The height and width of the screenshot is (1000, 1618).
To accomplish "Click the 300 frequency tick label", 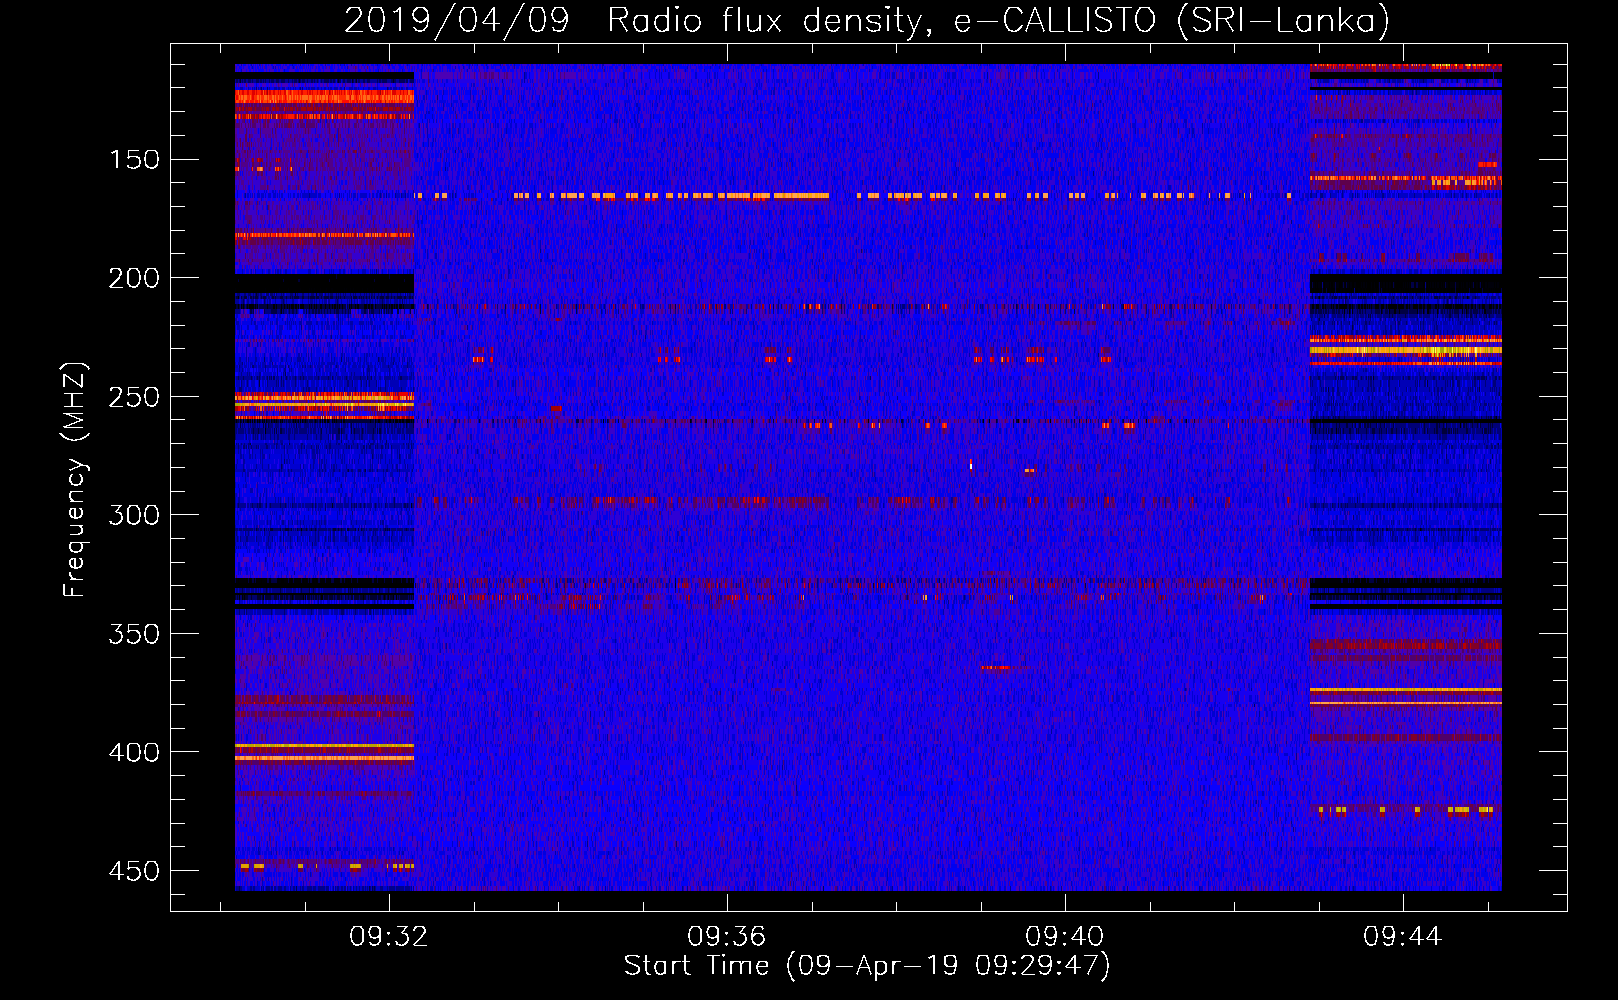I will coord(134,515).
